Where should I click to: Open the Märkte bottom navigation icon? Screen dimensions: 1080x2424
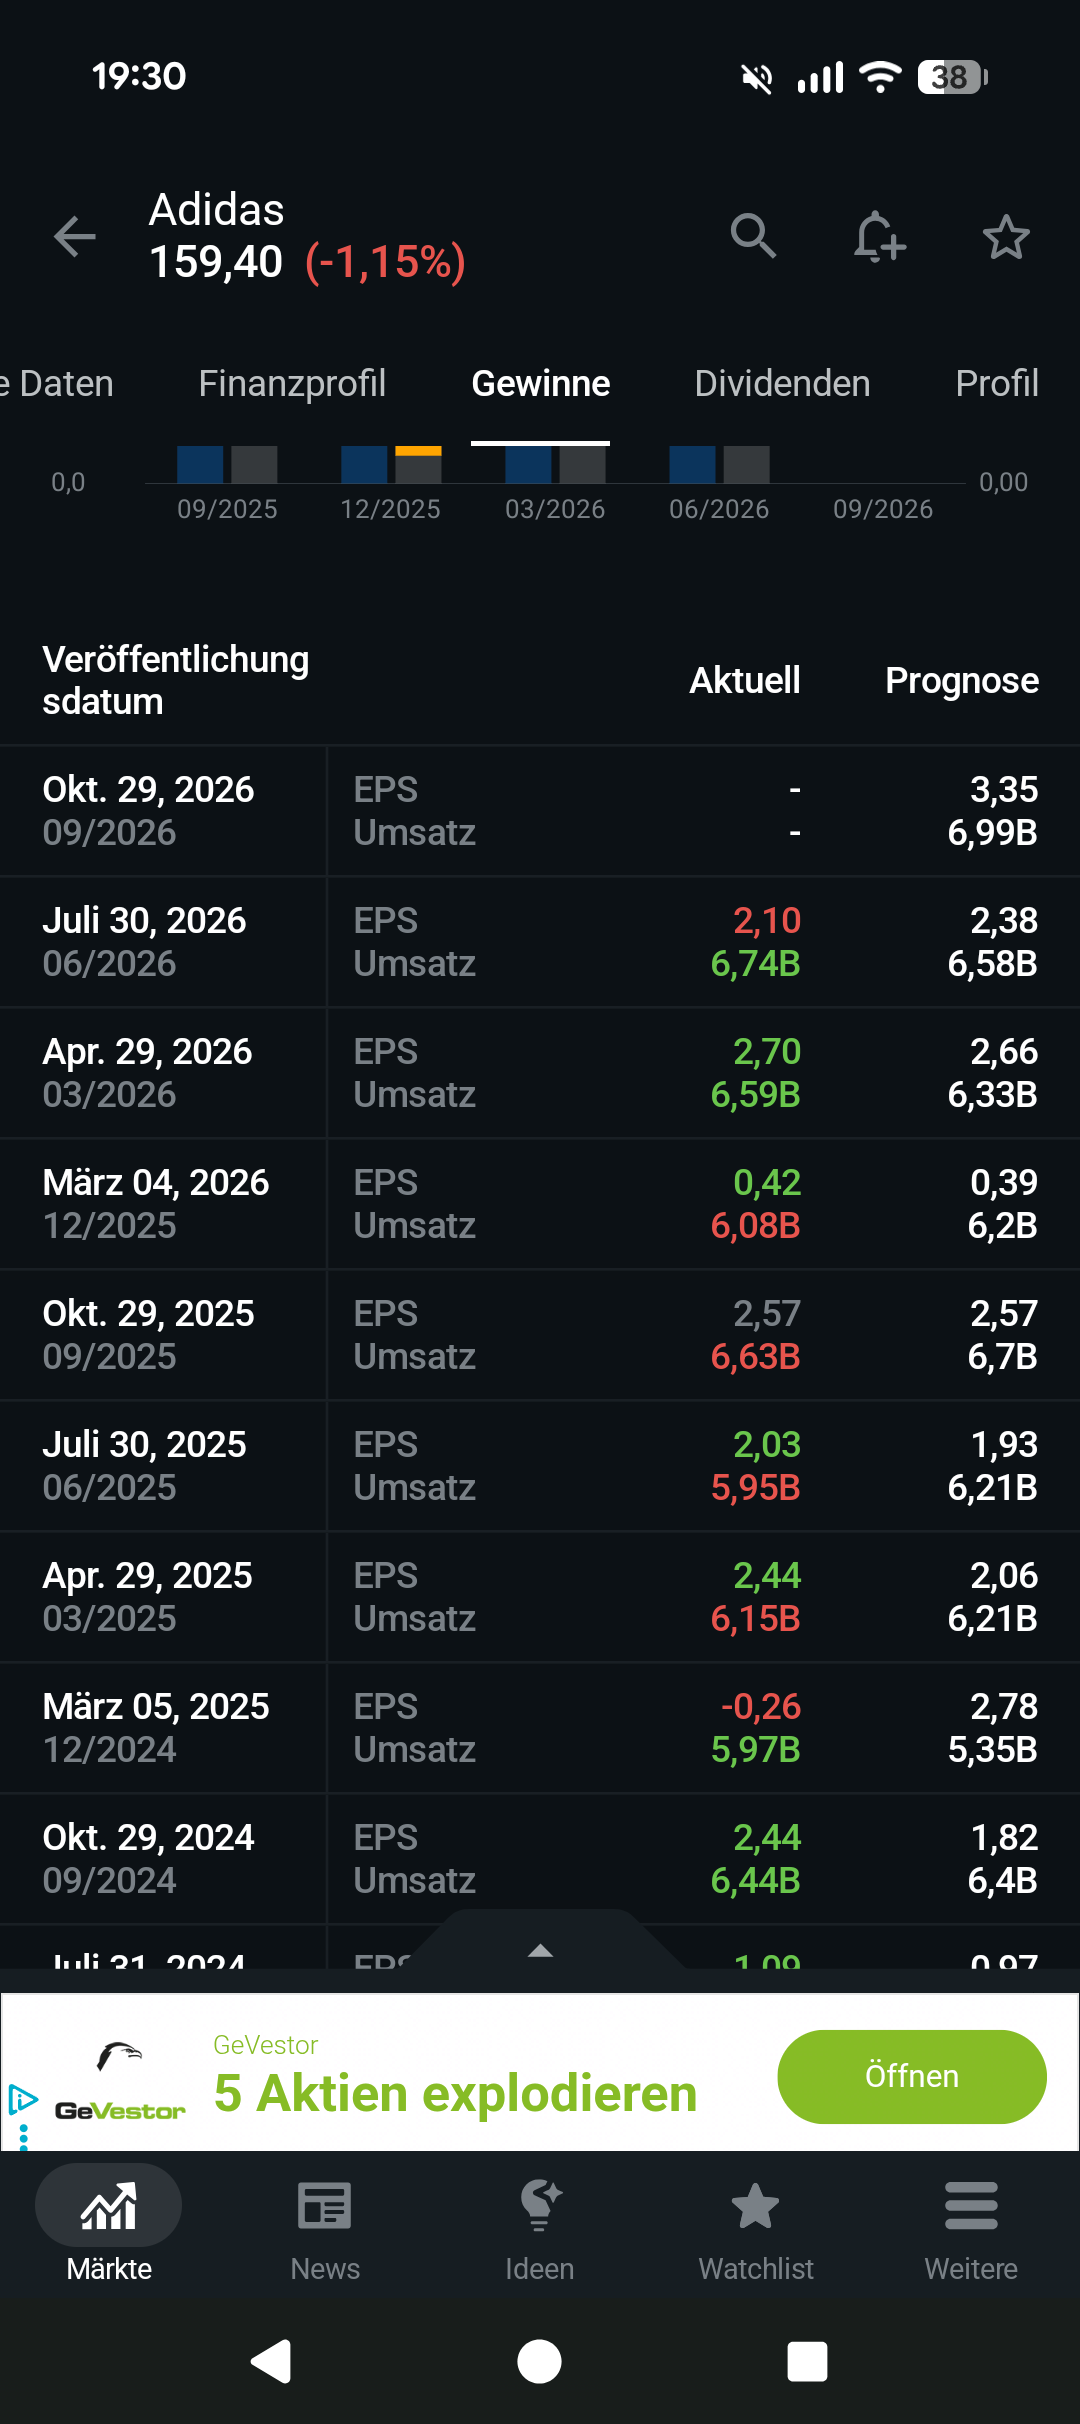(x=109, y=2204)
